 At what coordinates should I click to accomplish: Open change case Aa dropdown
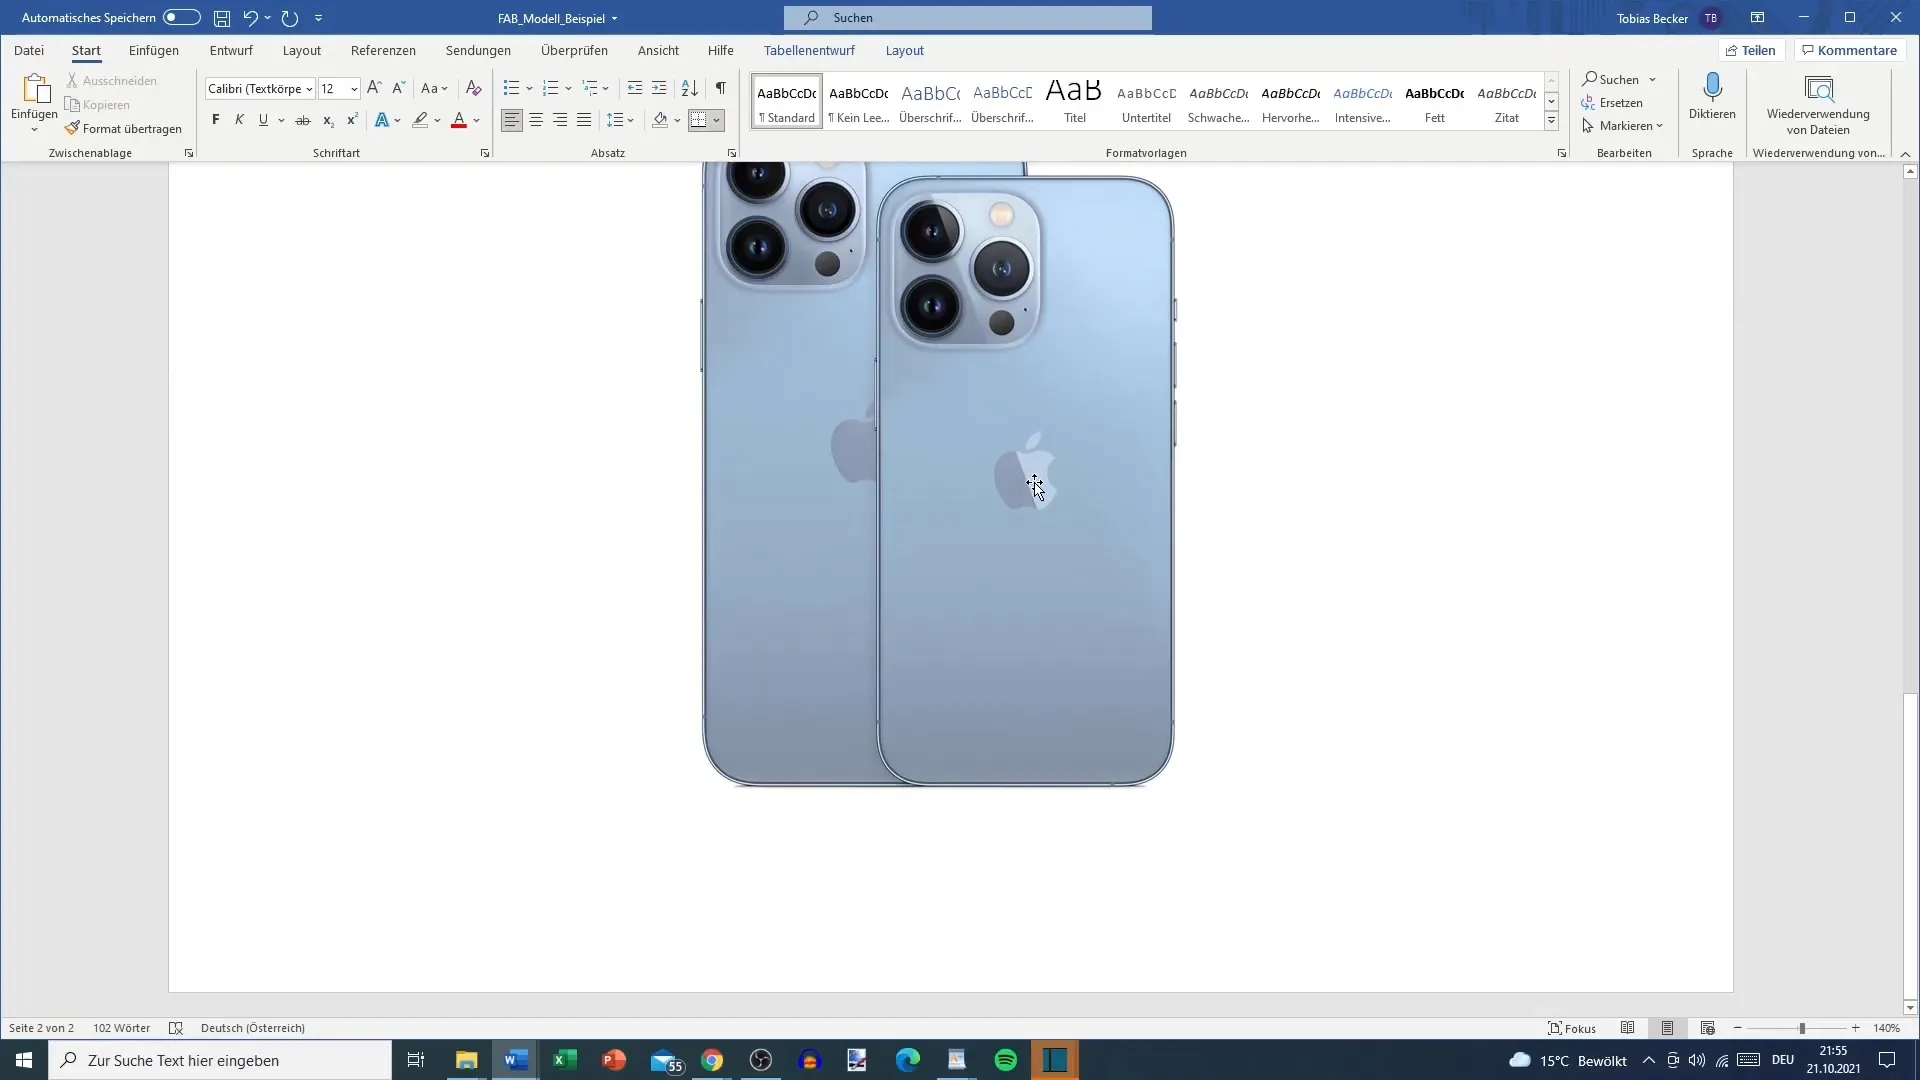pos(434,88)
